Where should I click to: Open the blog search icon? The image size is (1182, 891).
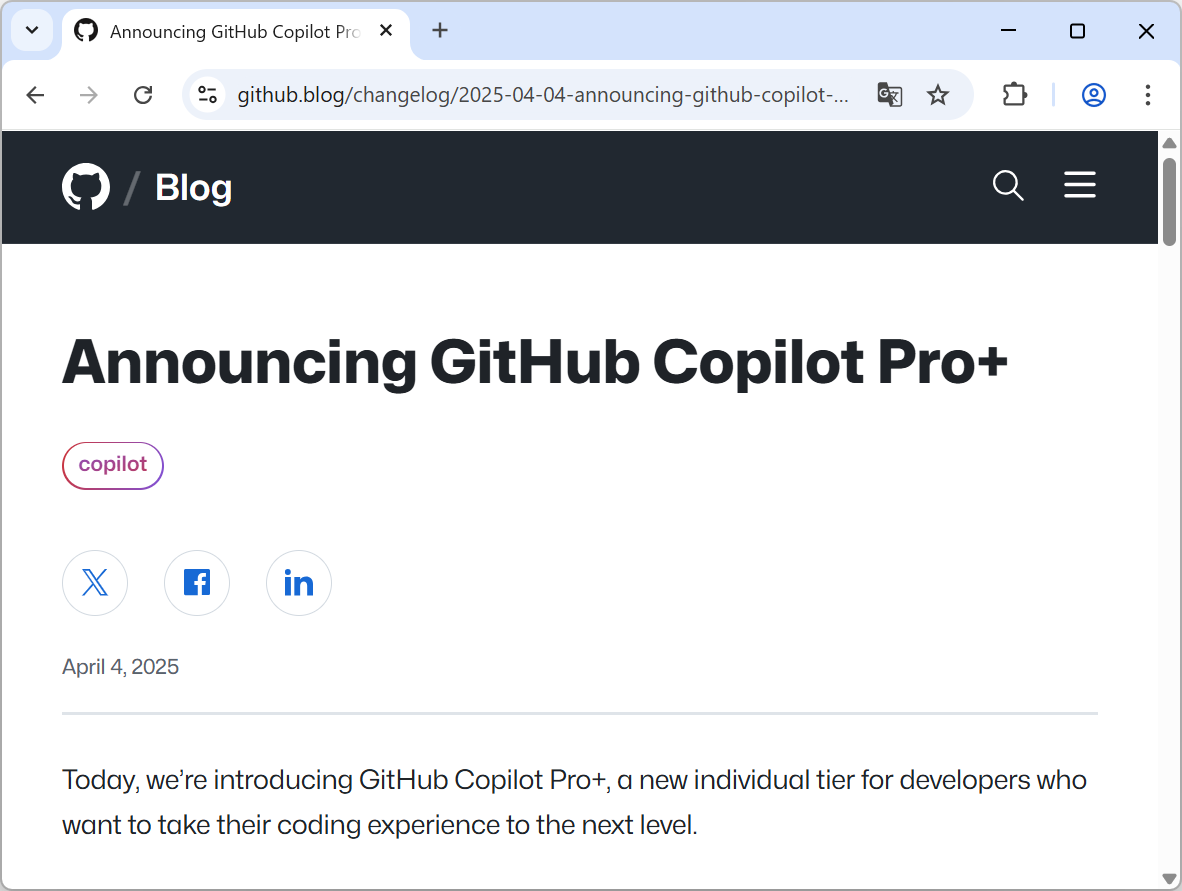tap(1008, 186)
